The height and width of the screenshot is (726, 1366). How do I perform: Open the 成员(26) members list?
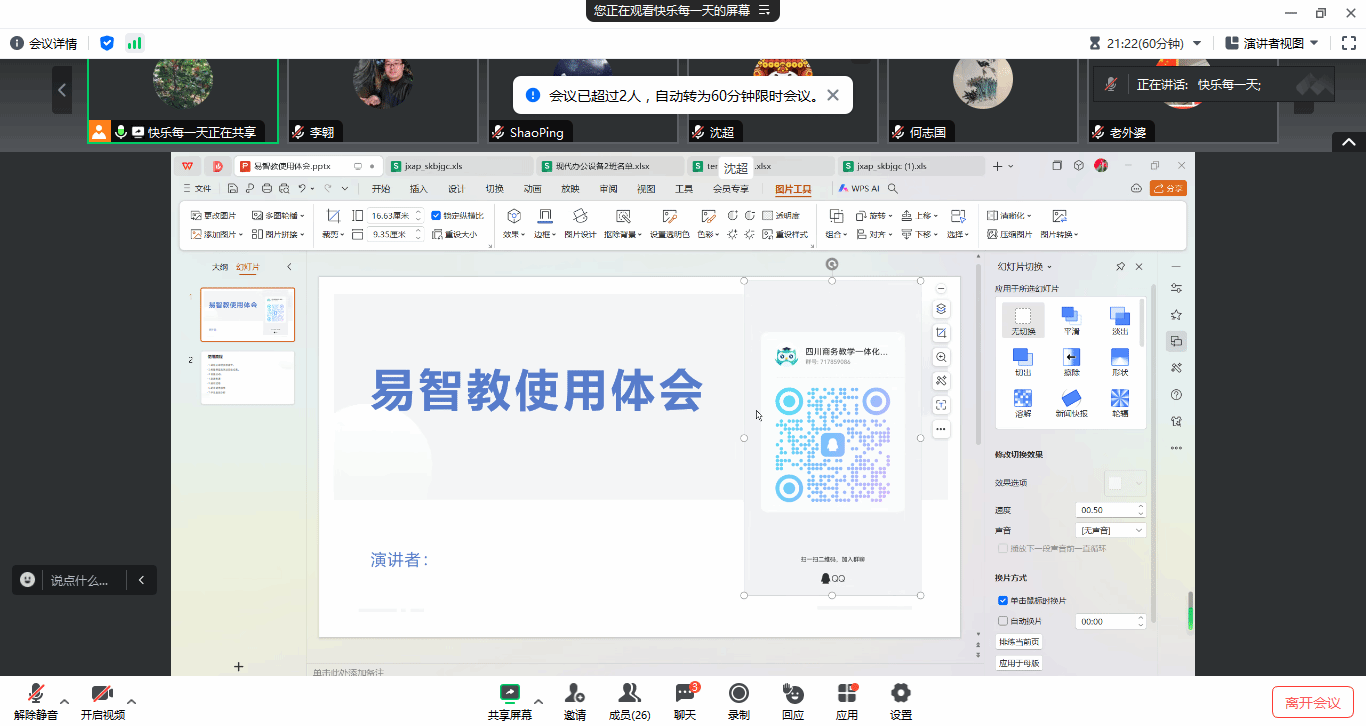(x=629, y=695)
